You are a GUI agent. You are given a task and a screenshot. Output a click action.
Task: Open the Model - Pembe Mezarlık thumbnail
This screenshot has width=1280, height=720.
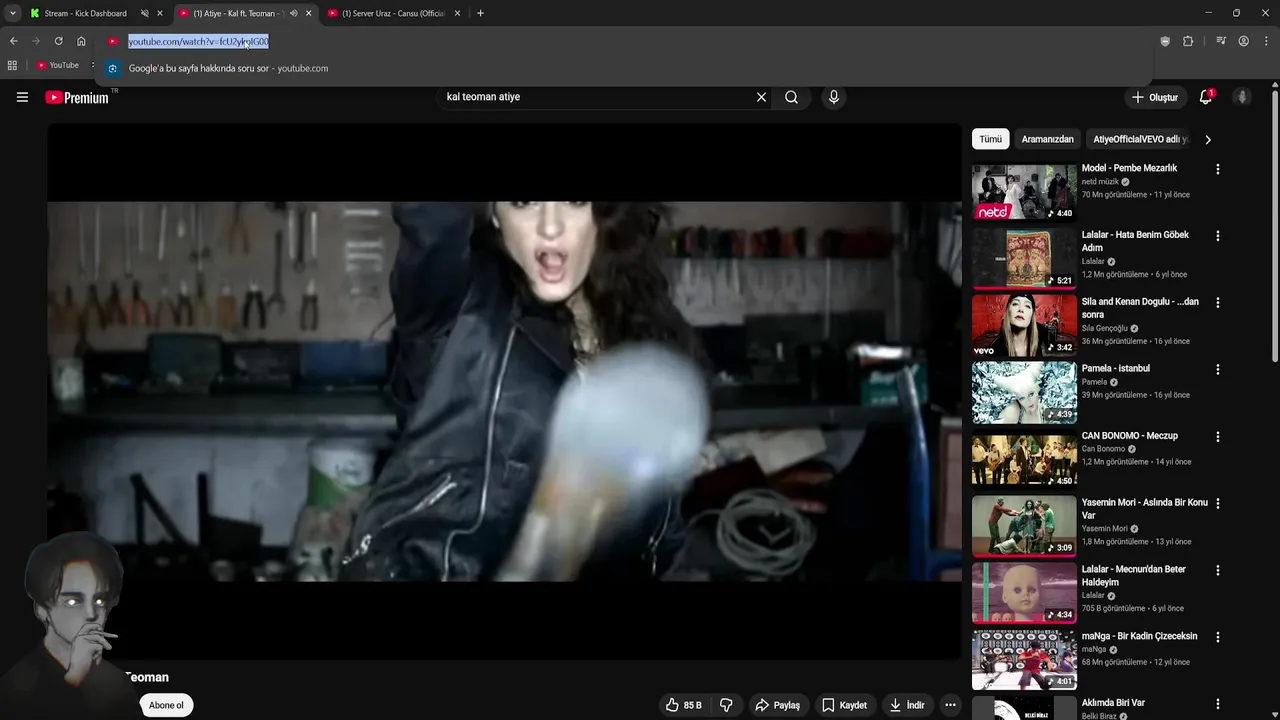1024,191
